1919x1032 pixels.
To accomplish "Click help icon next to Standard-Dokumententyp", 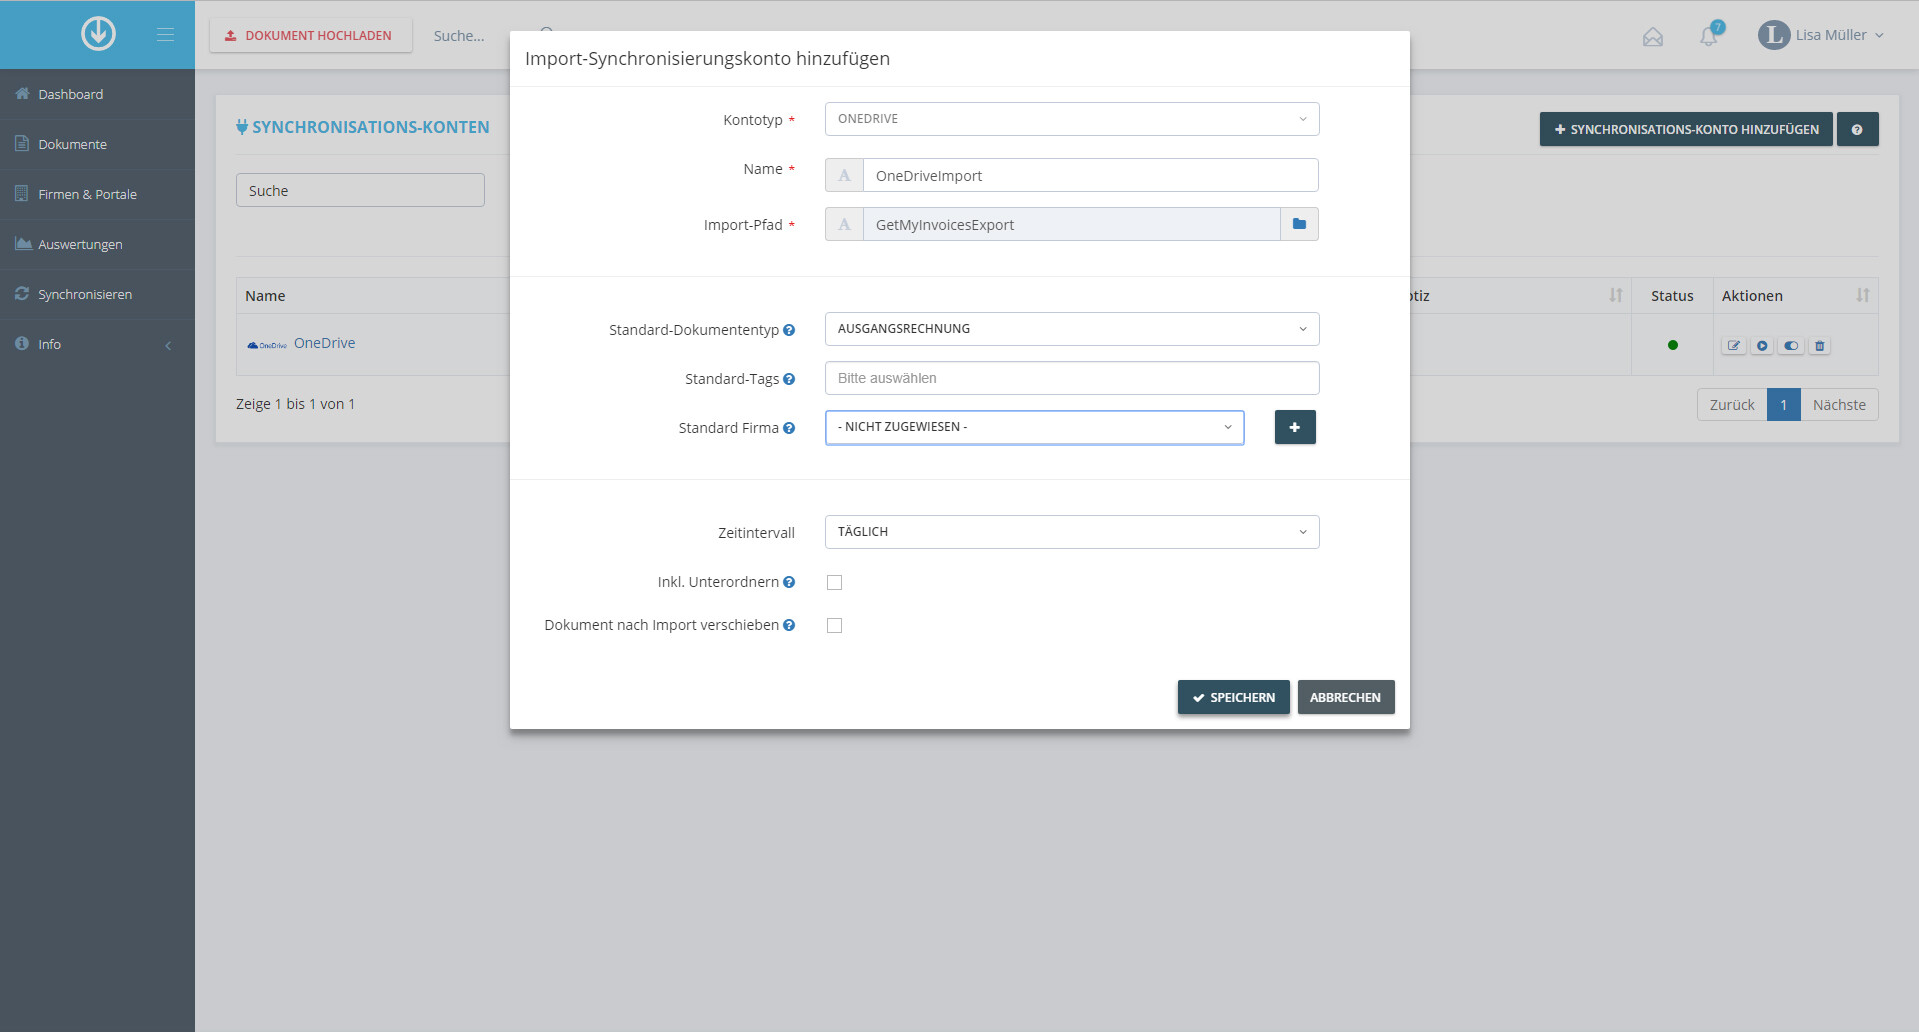I will (789, 330).
